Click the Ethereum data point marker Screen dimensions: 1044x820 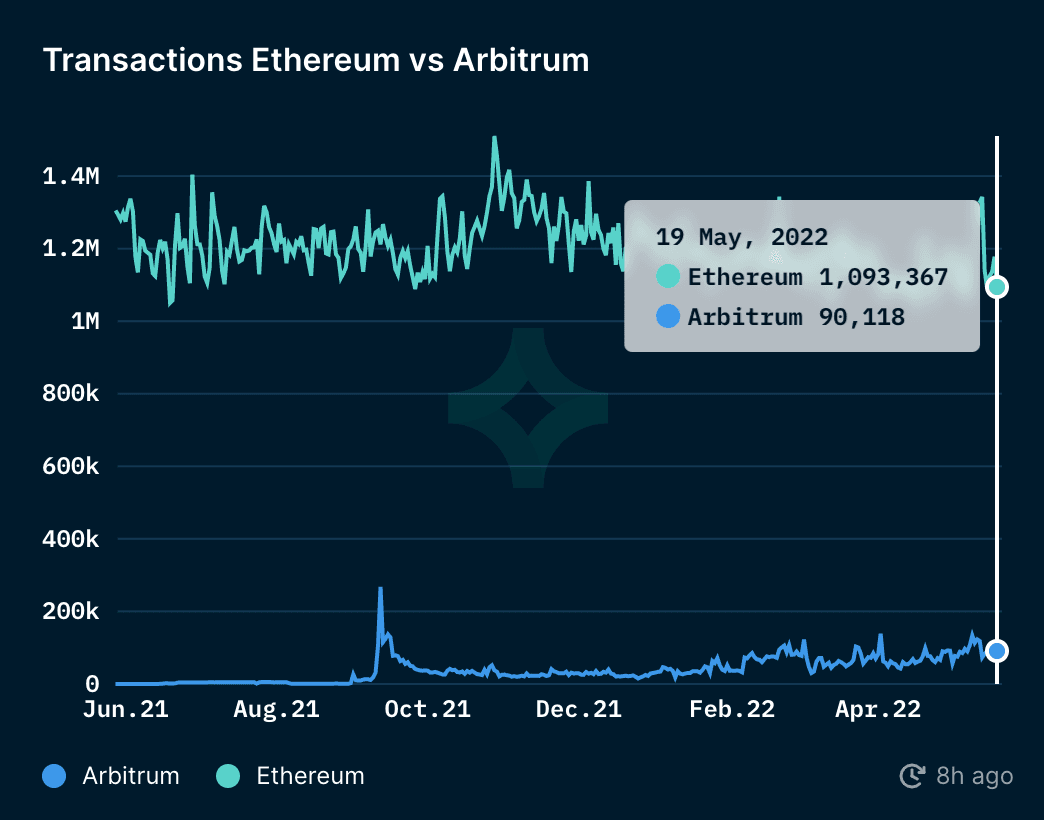(x=996, y=287)
